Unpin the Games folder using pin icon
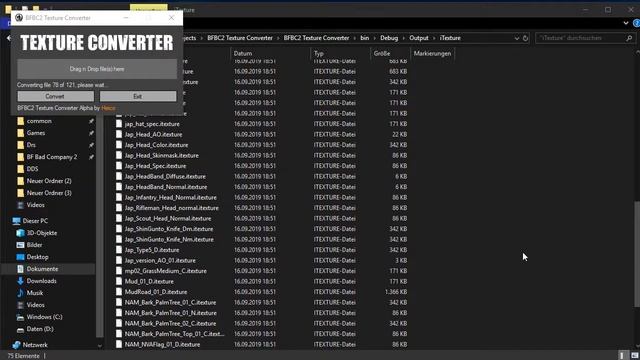 [x=91, y=133]
